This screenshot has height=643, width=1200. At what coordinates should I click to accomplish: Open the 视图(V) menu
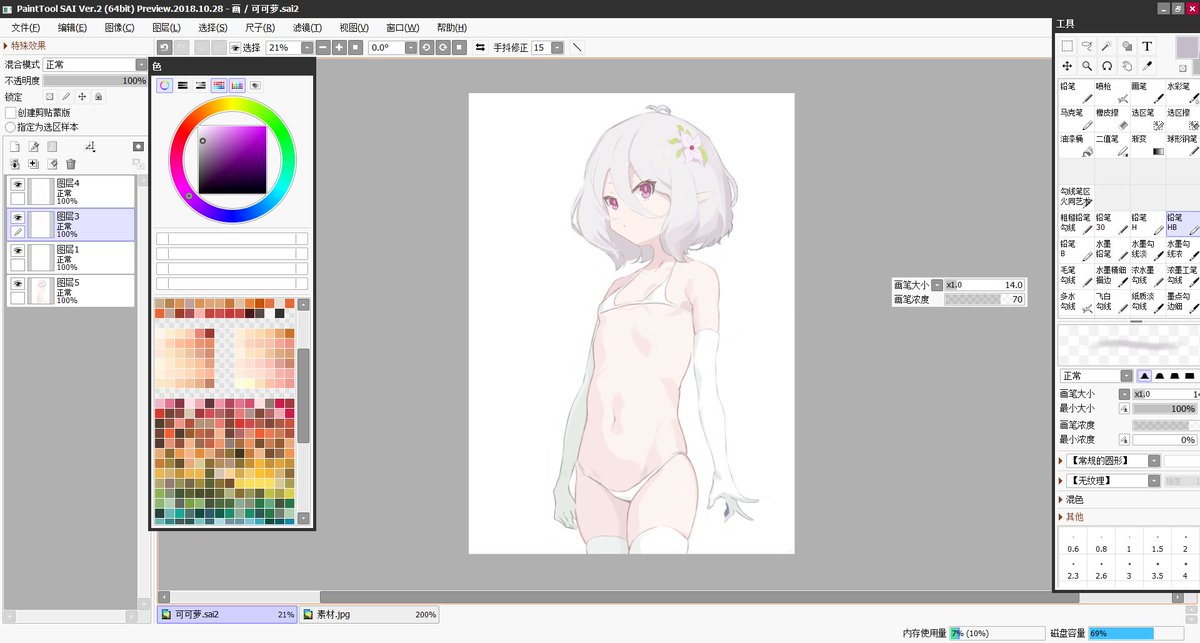pyautogui.click(x=354, y=27)
